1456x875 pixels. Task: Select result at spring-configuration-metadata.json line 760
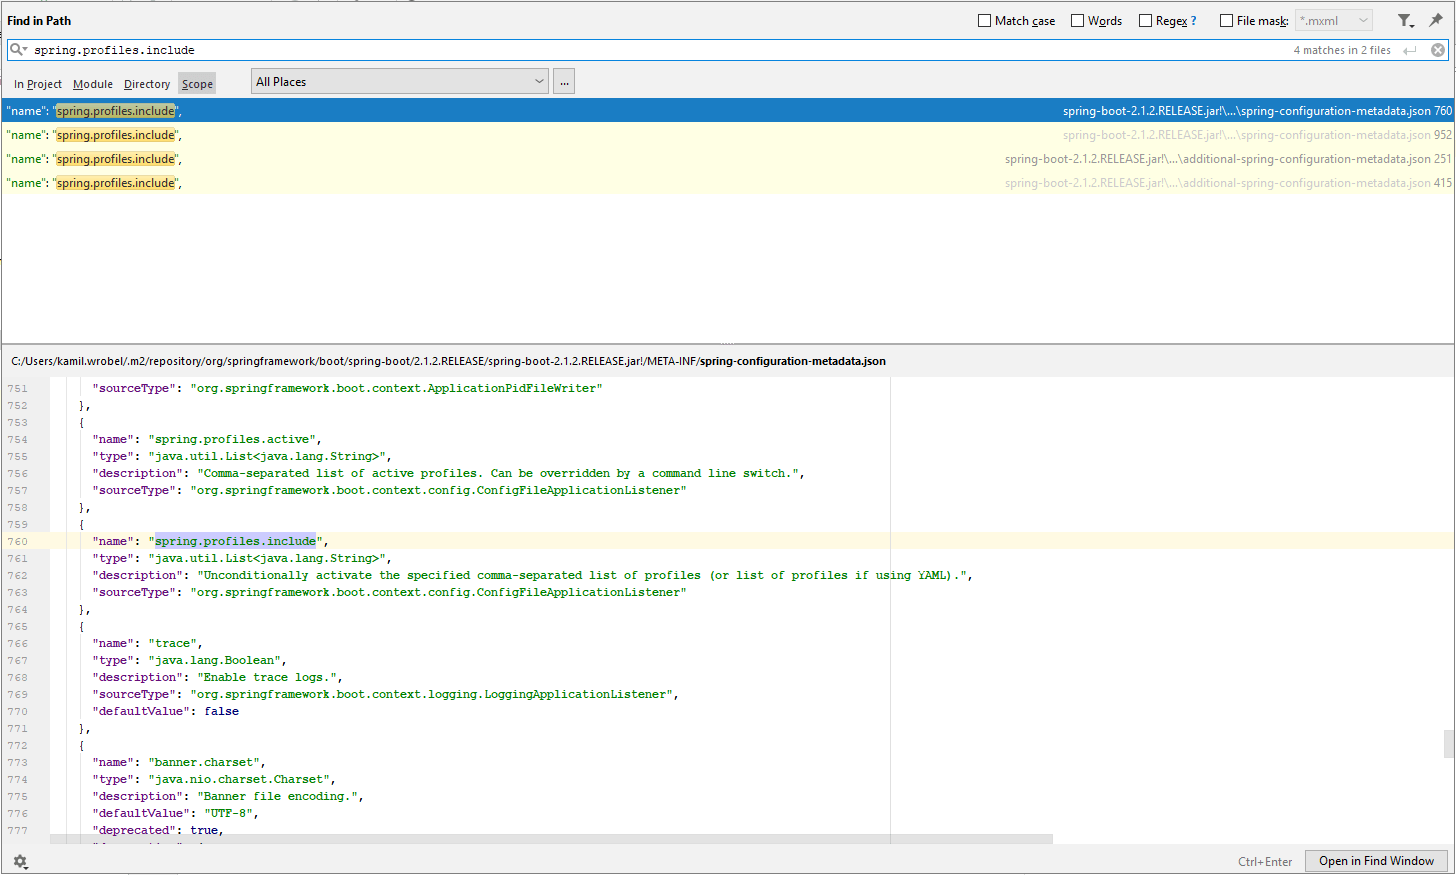[728, 111]
